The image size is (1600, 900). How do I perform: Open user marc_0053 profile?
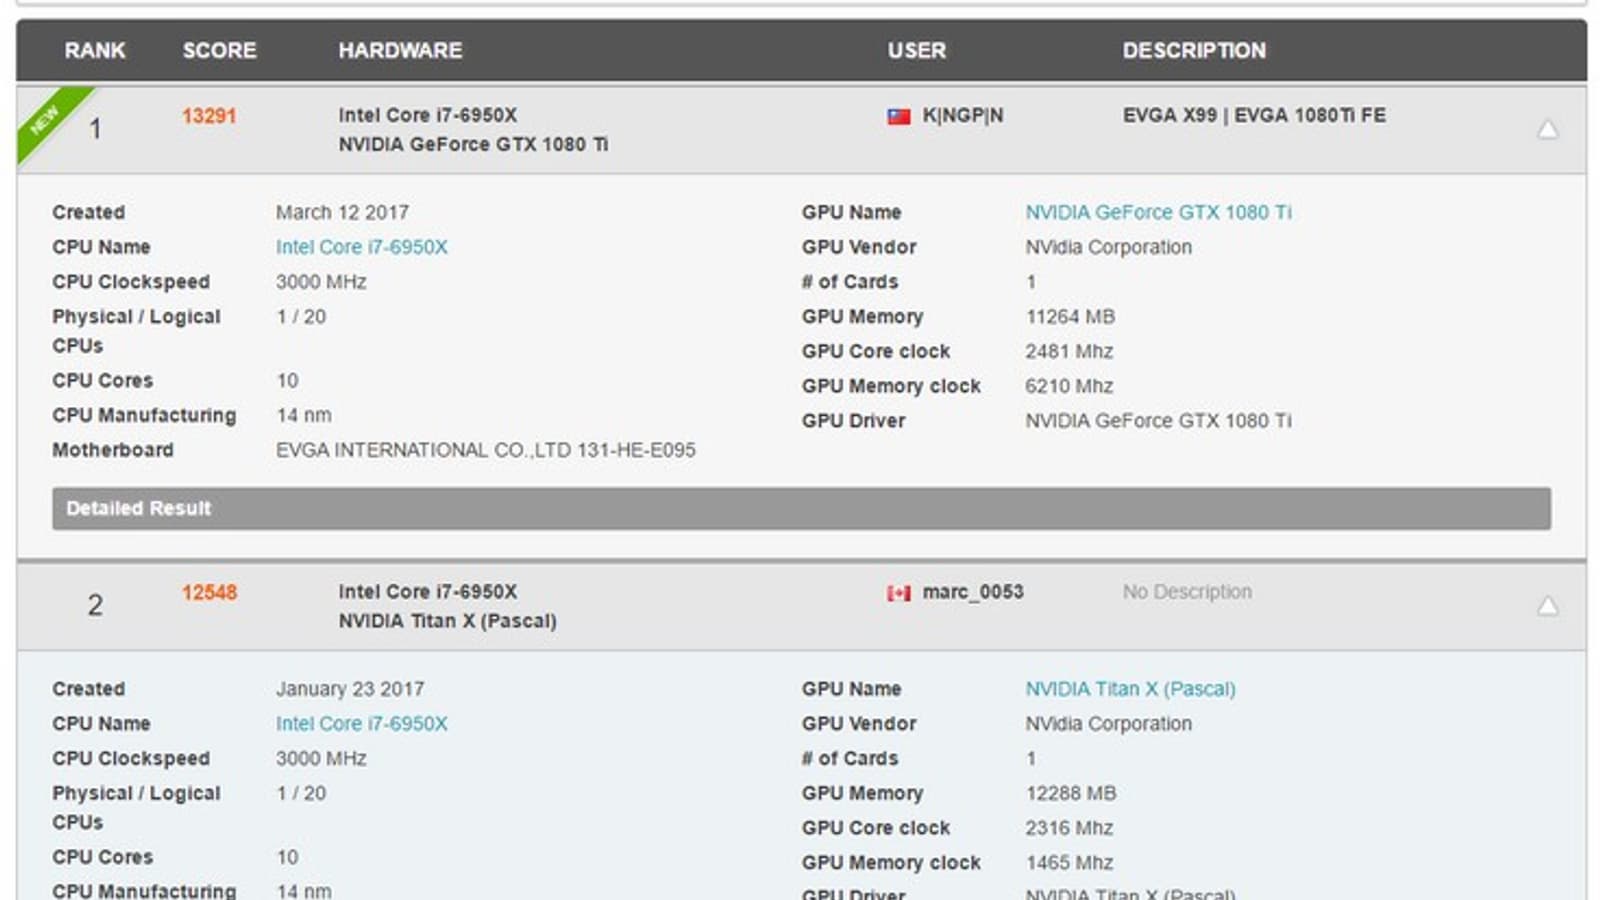click(x=973, y=592)
